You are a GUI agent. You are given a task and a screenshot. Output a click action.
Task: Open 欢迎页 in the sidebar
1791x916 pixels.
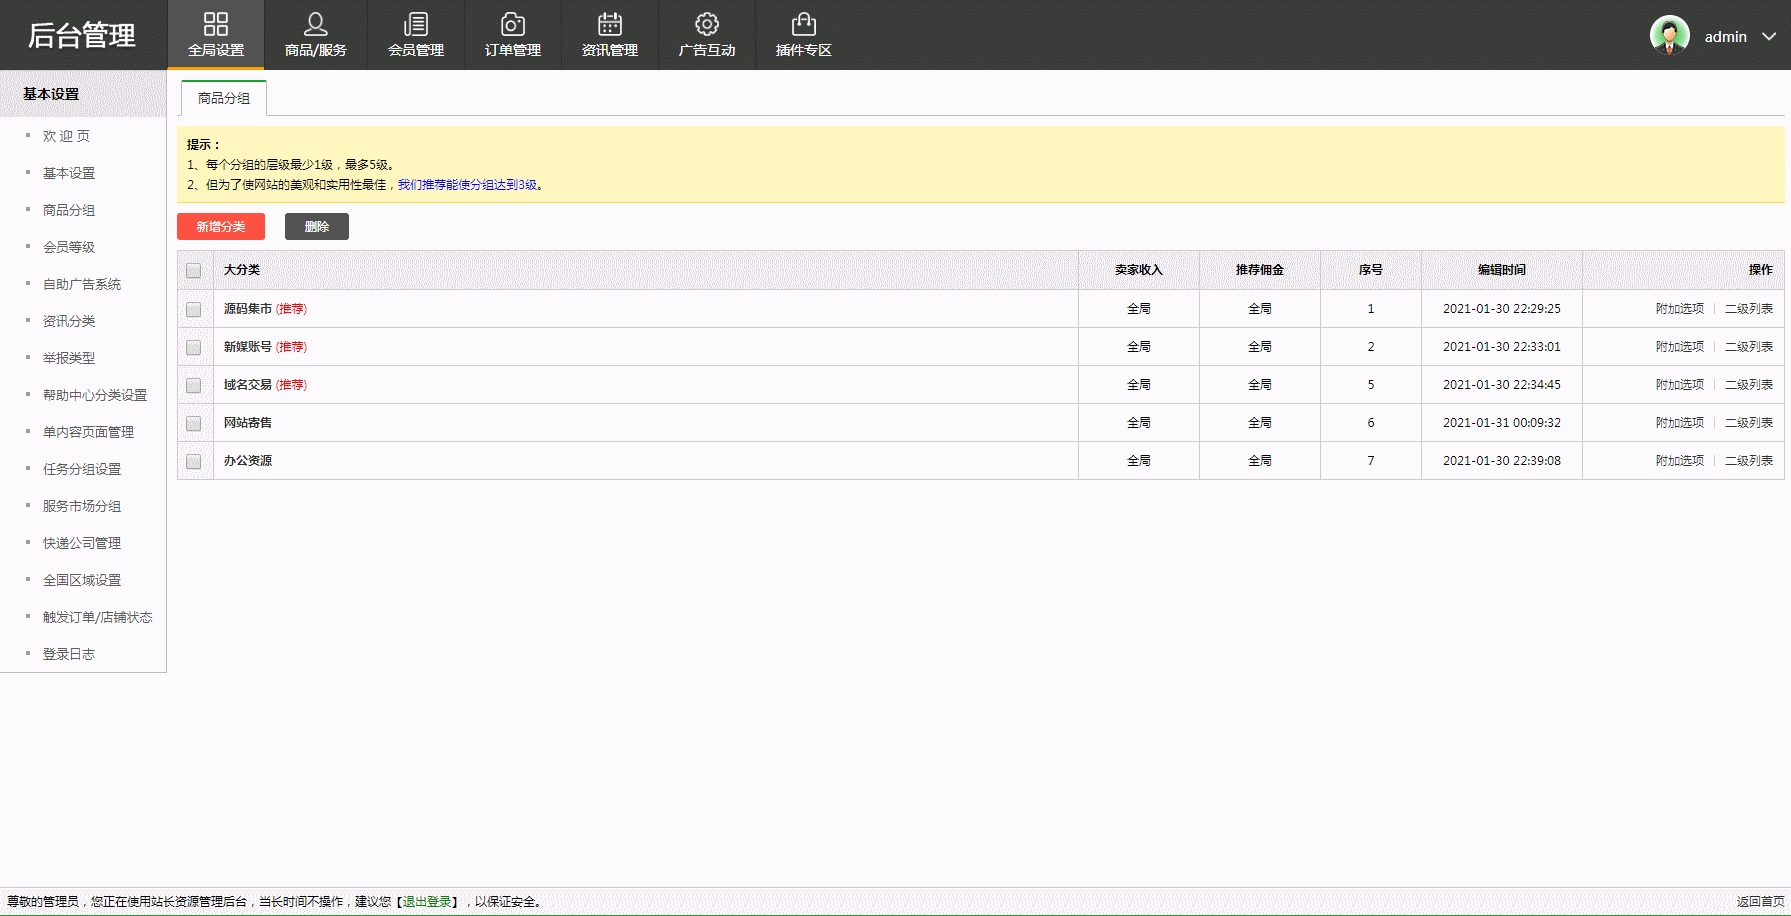66,136
